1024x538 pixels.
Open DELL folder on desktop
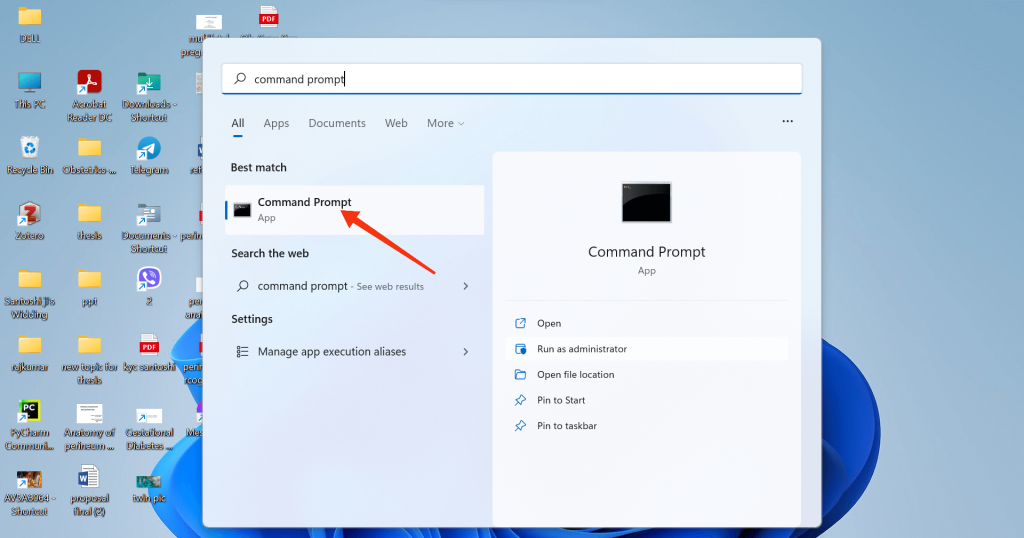click(x=29, y=25)
